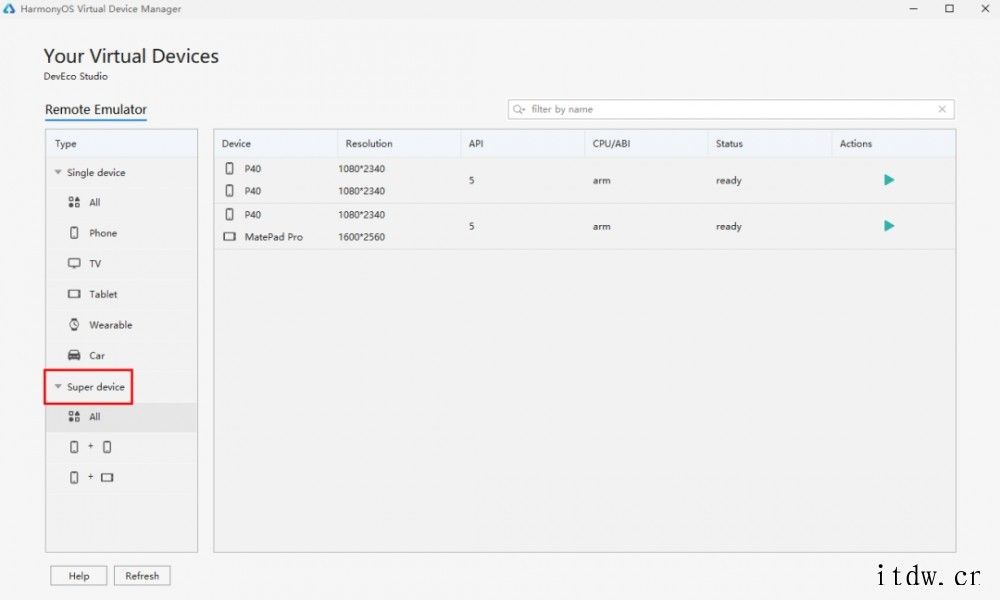Click the CPU/ABI column header
Screen dimensions: 1000x600
(x=646, y=143)
